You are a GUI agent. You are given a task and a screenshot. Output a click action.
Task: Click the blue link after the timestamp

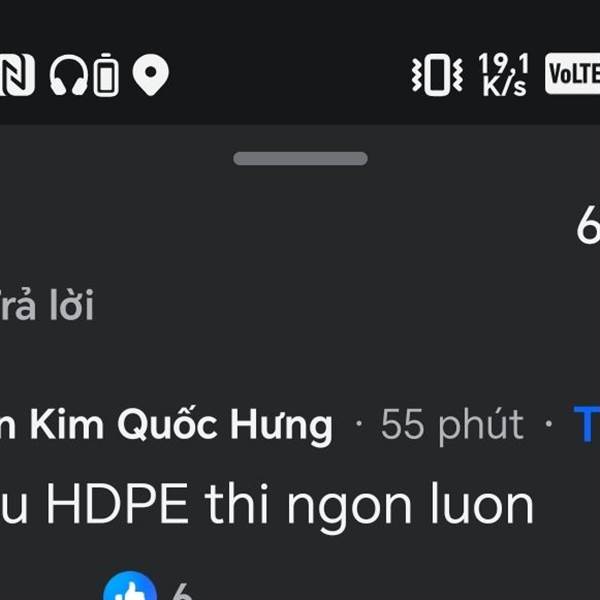pos(586,424)
